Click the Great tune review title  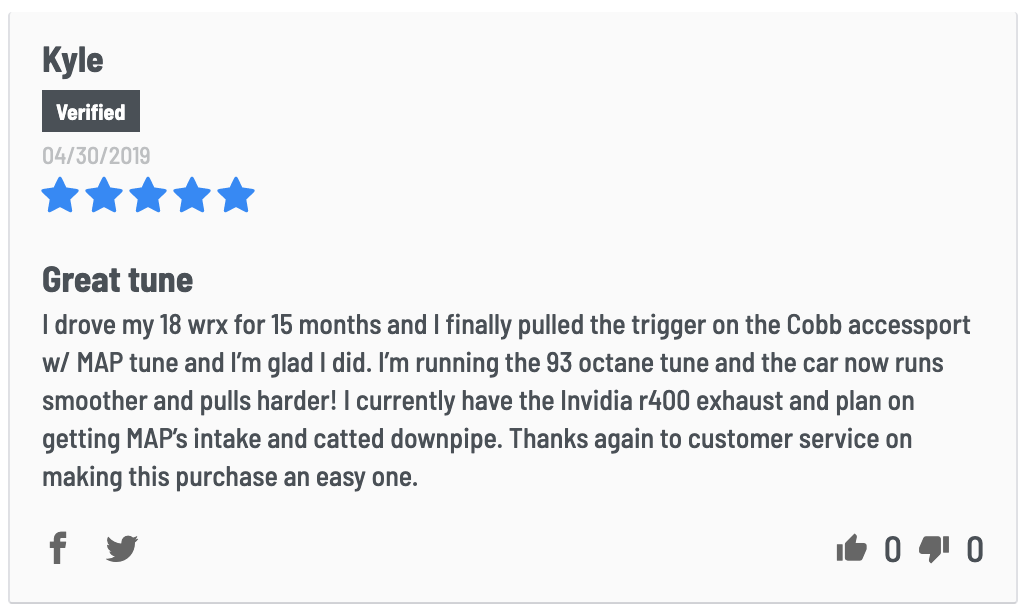coord(118,280)
